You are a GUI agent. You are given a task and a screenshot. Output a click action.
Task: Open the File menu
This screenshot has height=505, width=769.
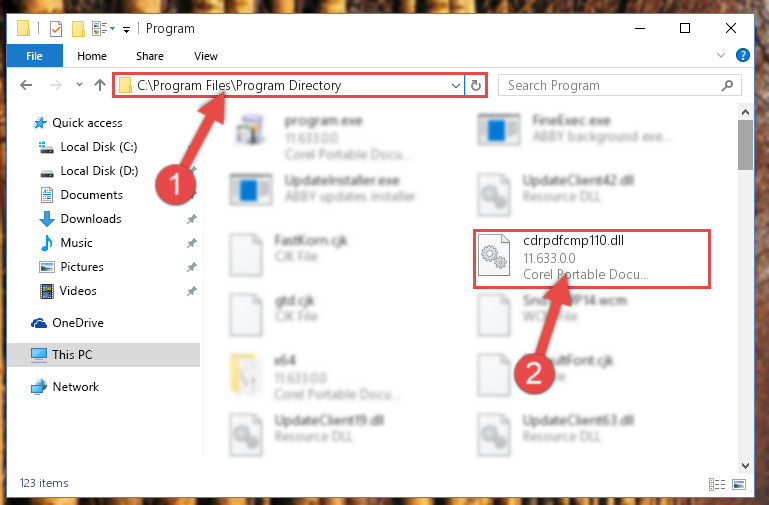click(x=34, y=56)
